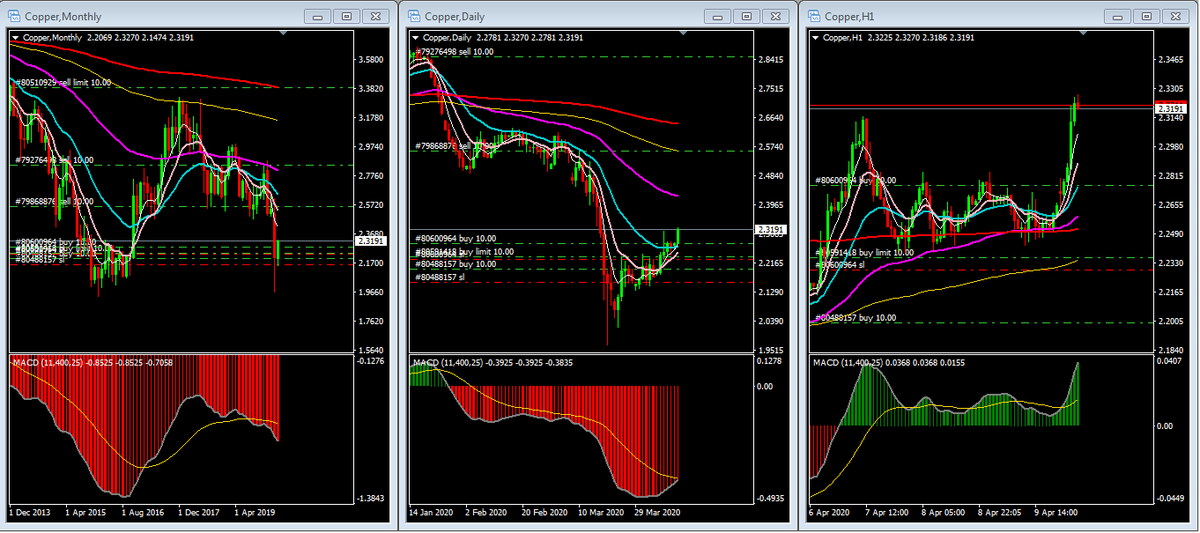Viewport: 1200px width, 533px height.
Task: Click the 2.8415 price level on Daily axis
Action: point(770,60)
